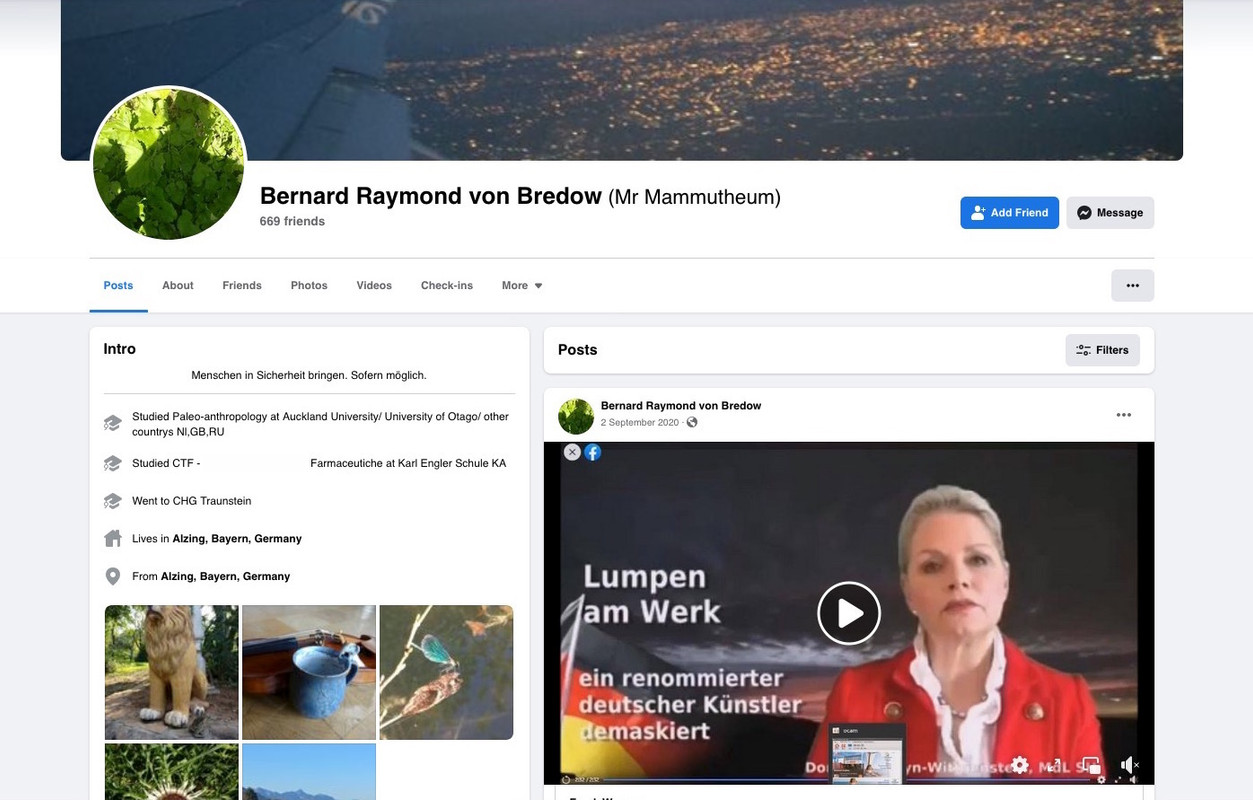Open the Photos tab
This screenshot has width=1253, height=800.
click(x=309, y=285)
